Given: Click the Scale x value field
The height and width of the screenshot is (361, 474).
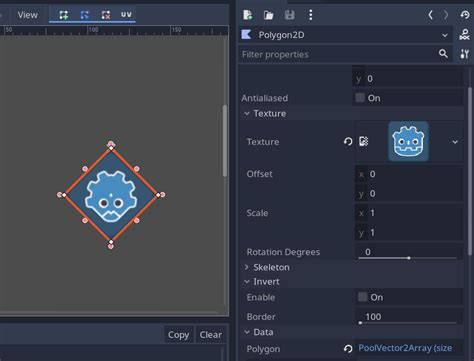Looking at the screenshot, I should point(409,213).
